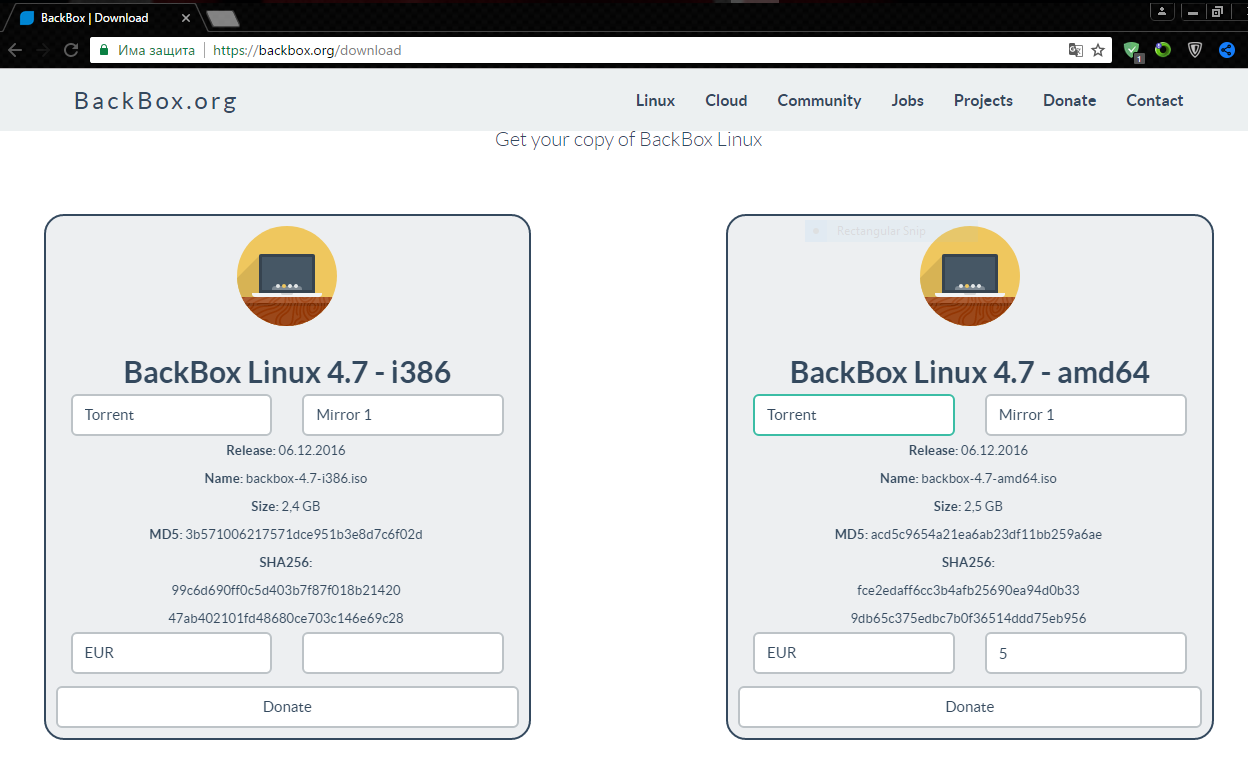The width and height of the screenshot is (1248, 771).
Task: Click the file name backbox-4.7-amd64.iso
Action: (x=989, y=479)
